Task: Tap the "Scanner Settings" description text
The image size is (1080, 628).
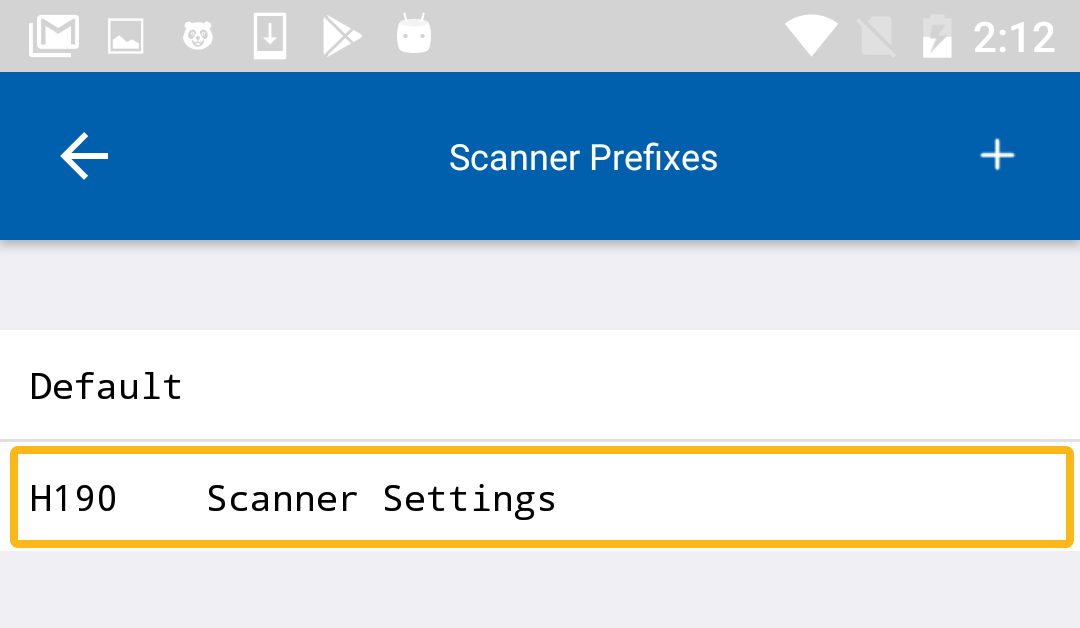Action: coord(381,498)
